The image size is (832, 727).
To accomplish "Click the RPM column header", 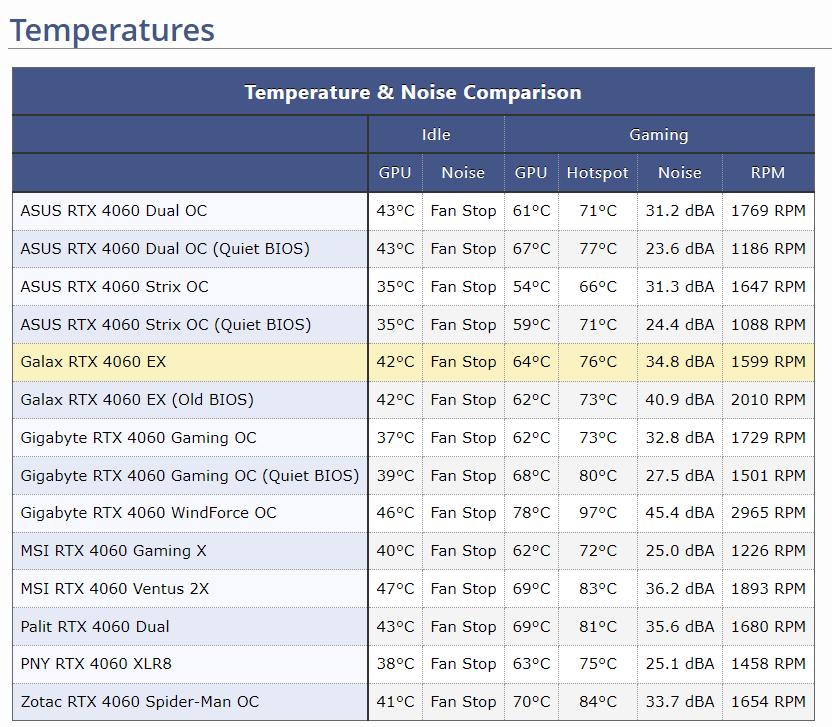I will coord(768,173).
